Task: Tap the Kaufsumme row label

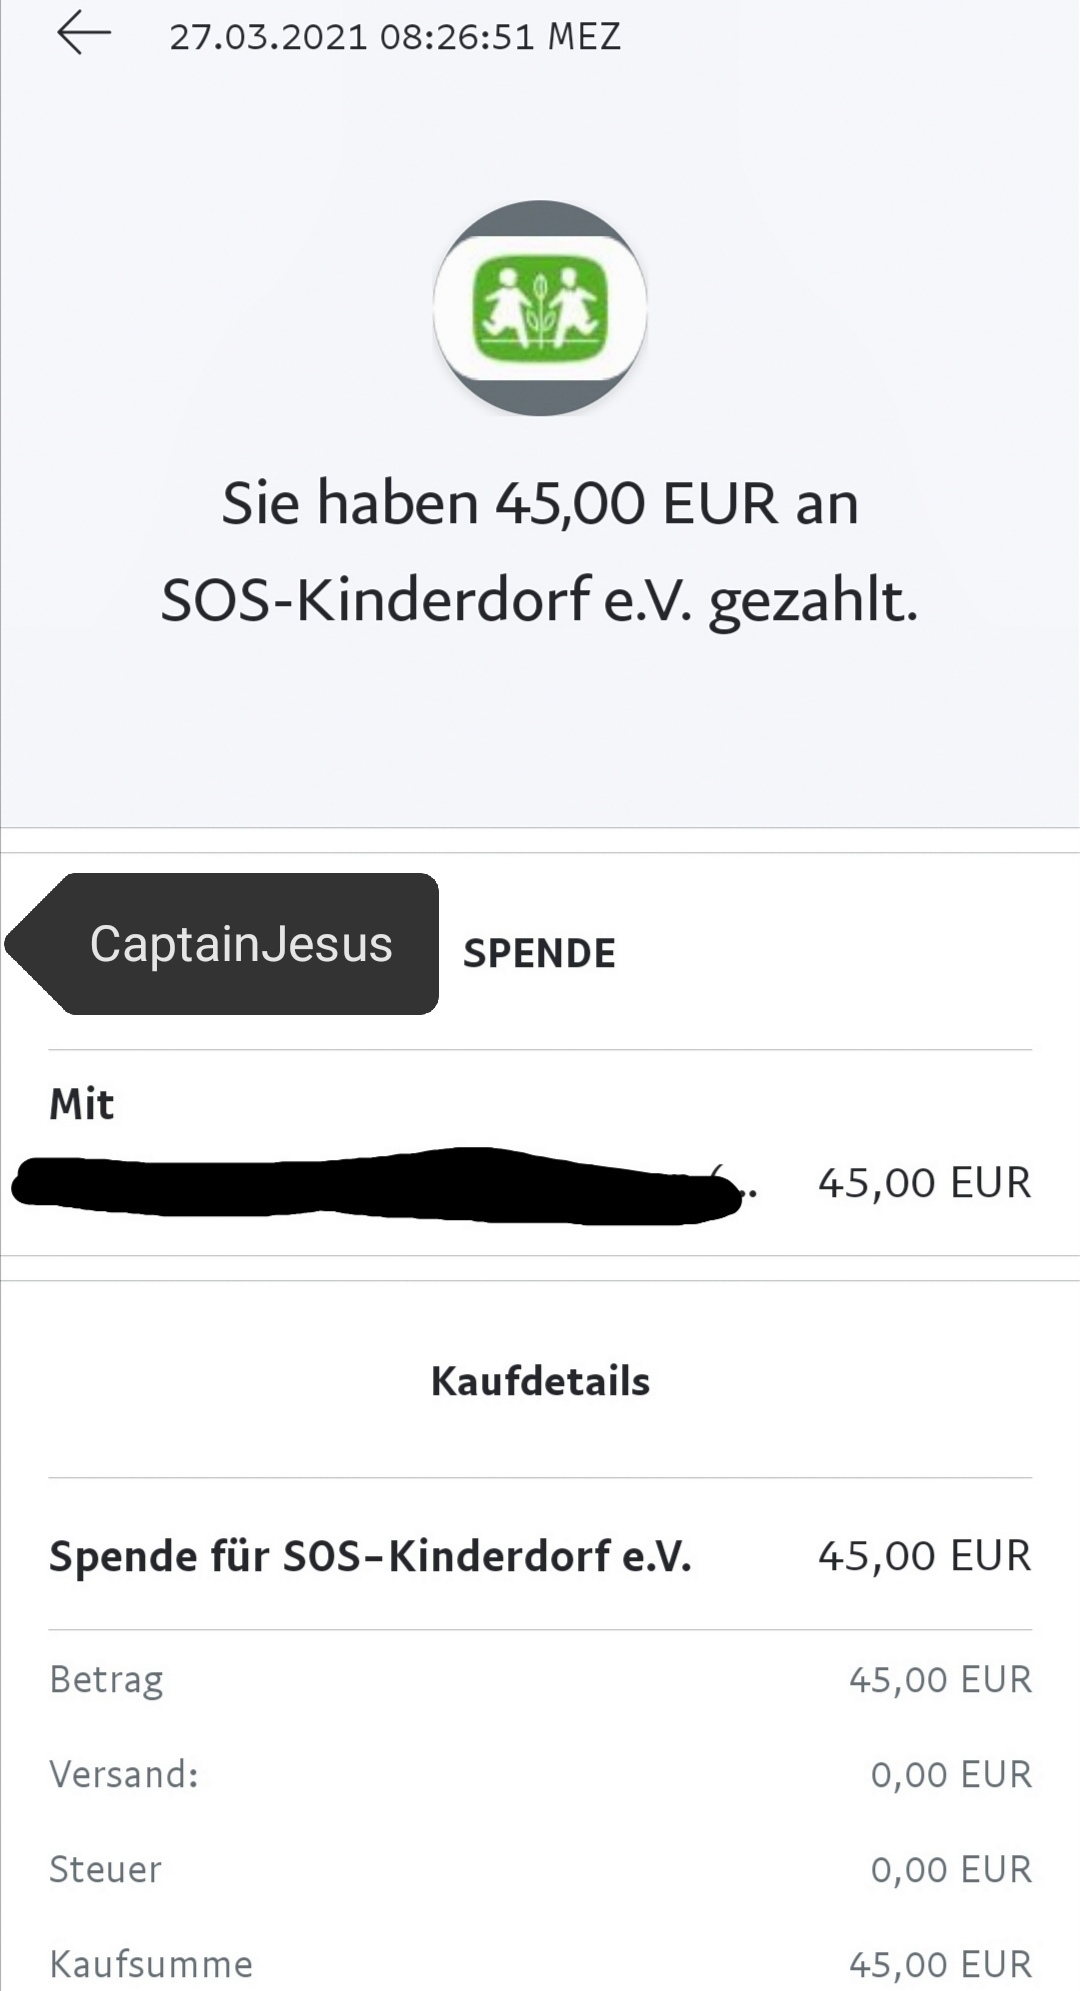Action: point(151,1964)
